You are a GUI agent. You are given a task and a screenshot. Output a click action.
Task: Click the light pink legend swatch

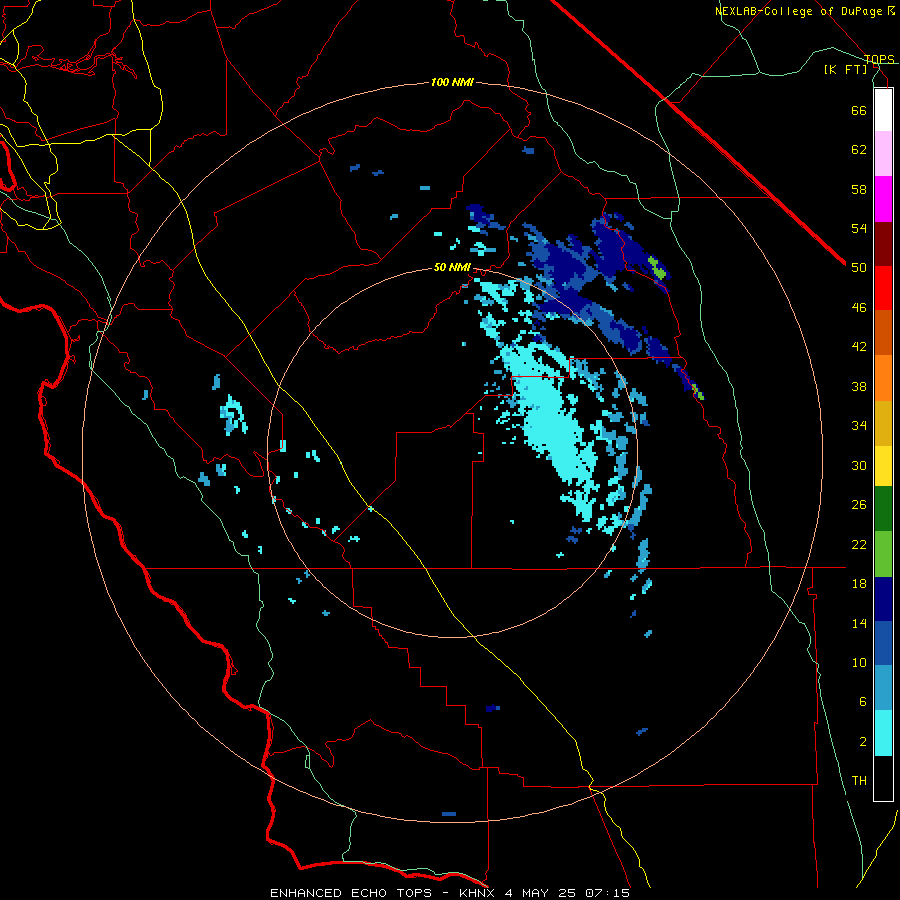(883, 154)
